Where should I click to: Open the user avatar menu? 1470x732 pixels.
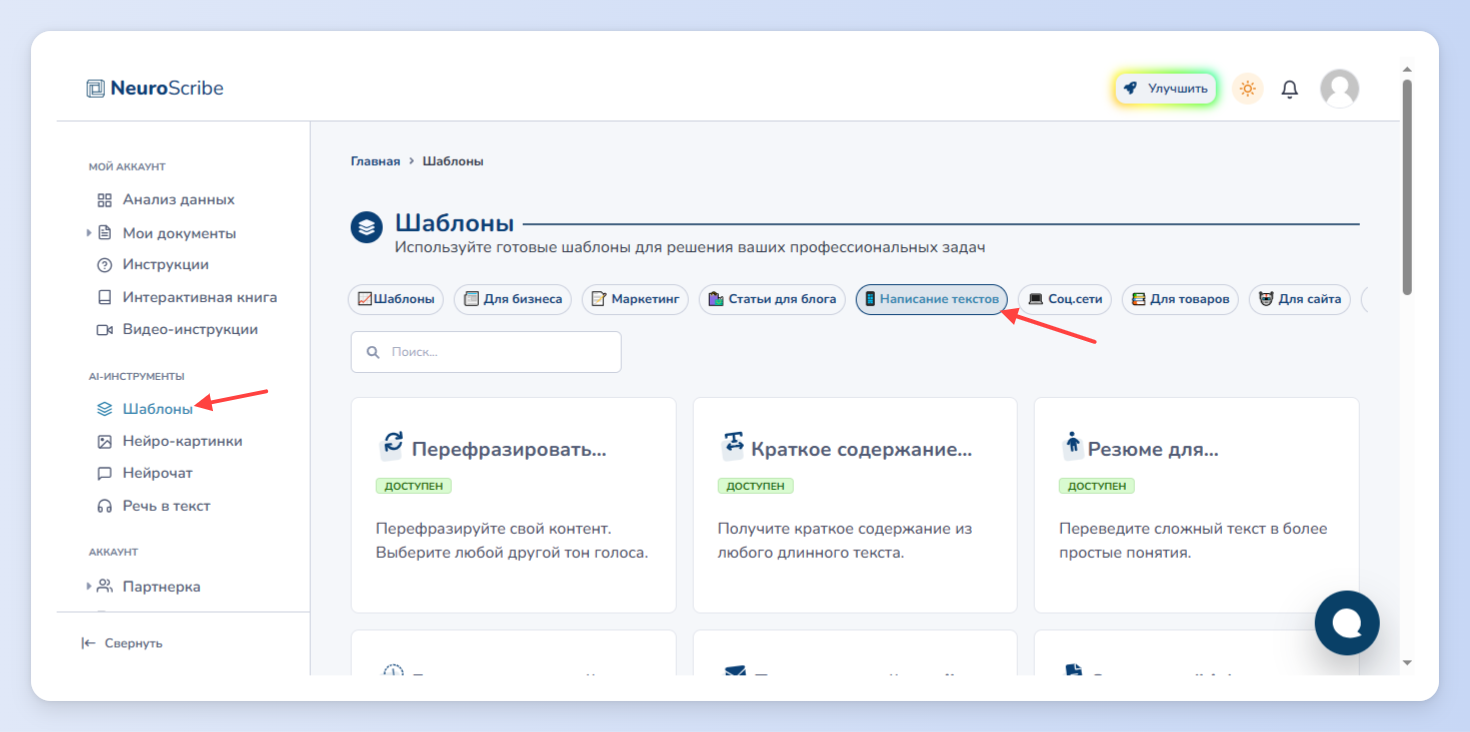(1339, 89)
